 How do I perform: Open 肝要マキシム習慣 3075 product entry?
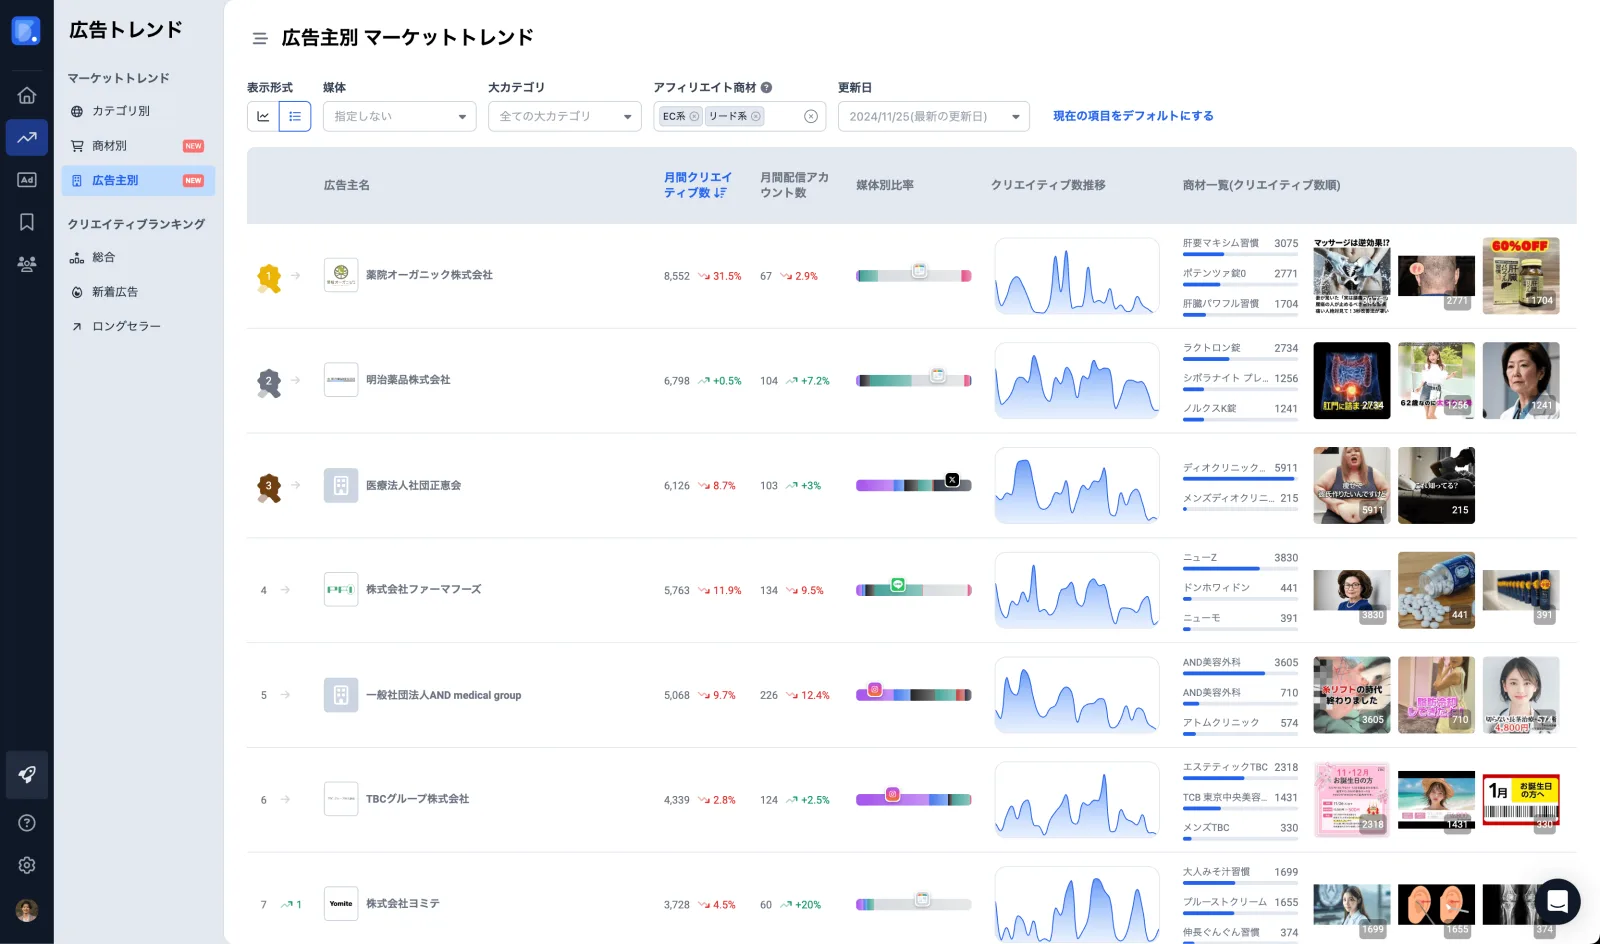point(1240,246)
